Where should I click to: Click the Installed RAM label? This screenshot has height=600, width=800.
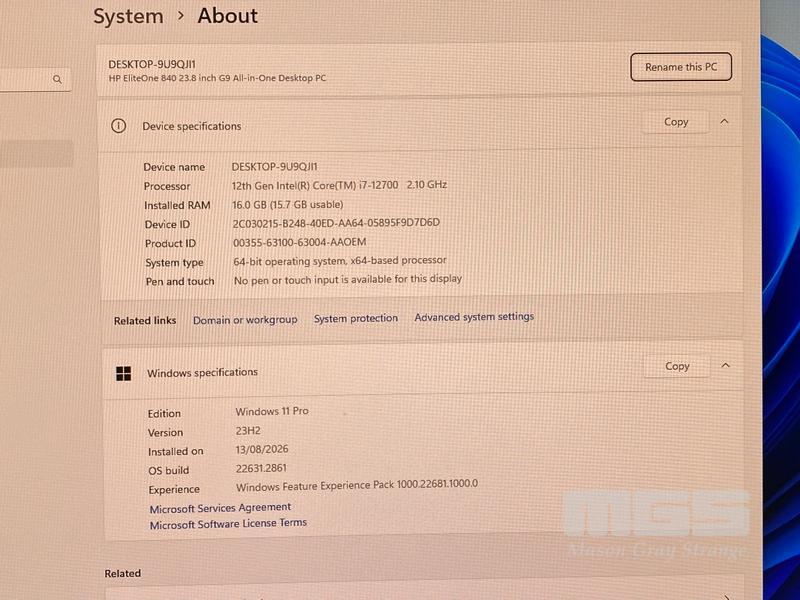[177, 205]
